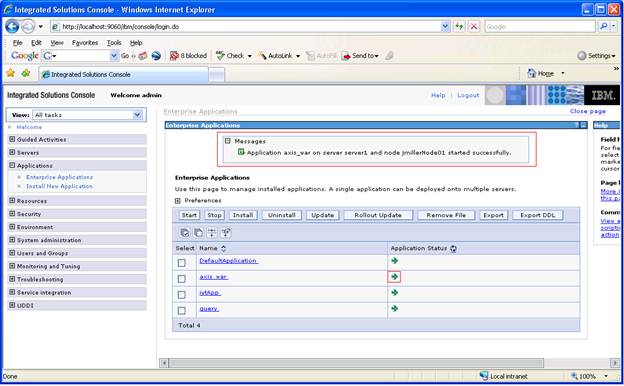Image resolution: width=624 pixels, height=386 pixels.
Task: Click the Start button
Action: [189, 215]
